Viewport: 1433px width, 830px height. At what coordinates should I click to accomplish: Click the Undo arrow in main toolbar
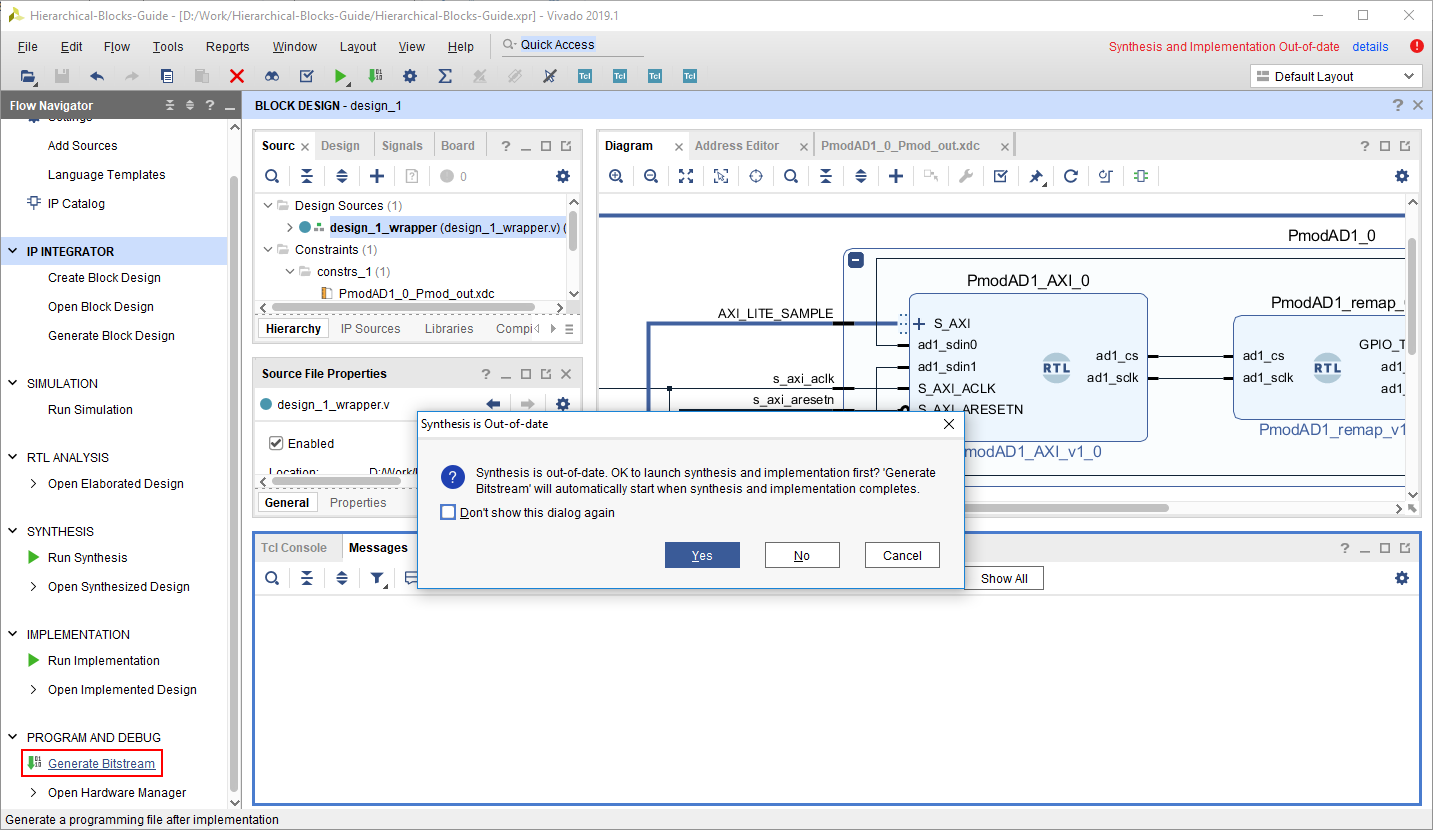click(97, 76)
